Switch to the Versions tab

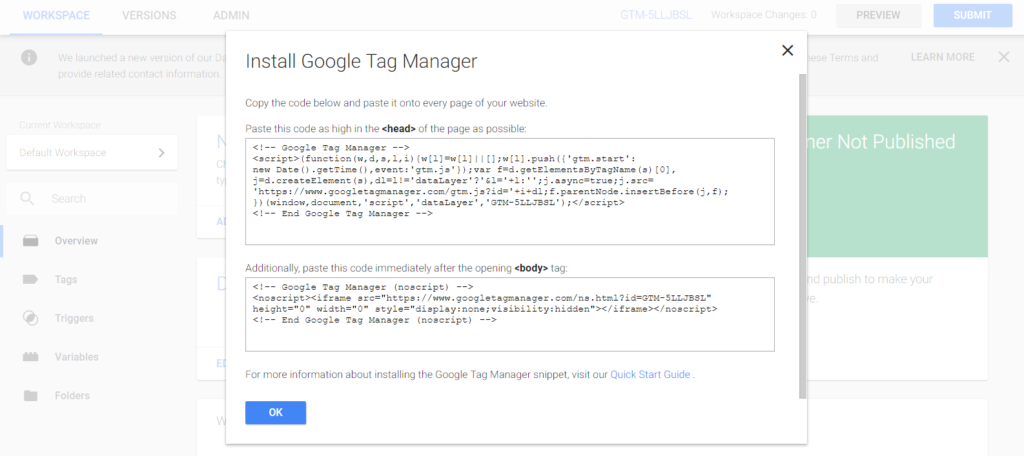[x=149, y=16]
